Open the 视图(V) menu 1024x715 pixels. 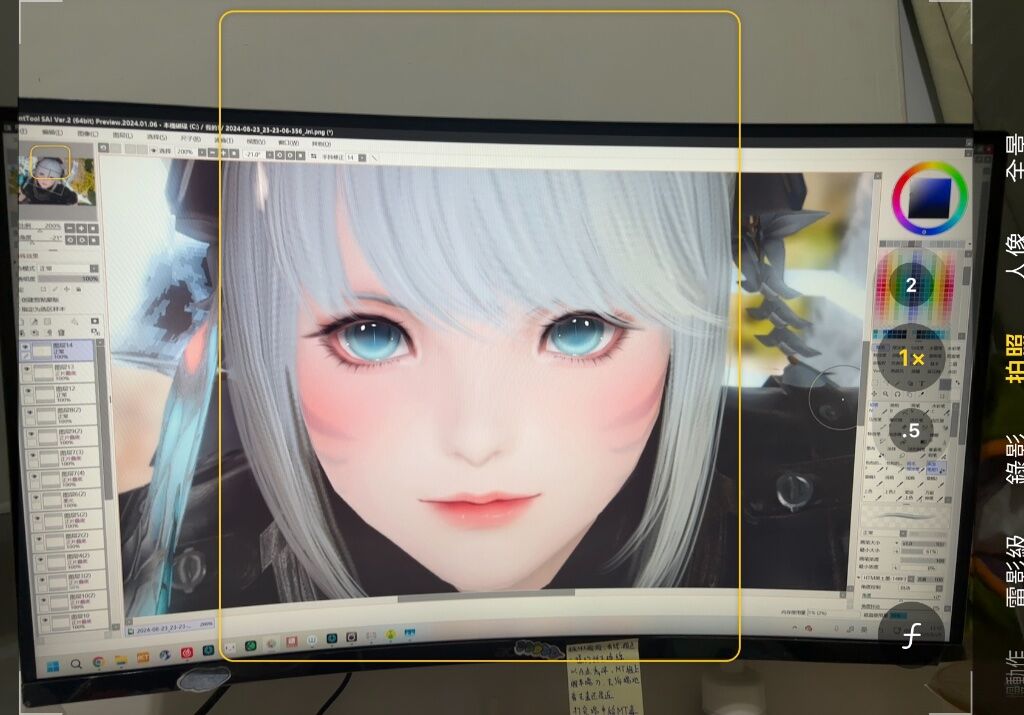[x=255, y=141]
